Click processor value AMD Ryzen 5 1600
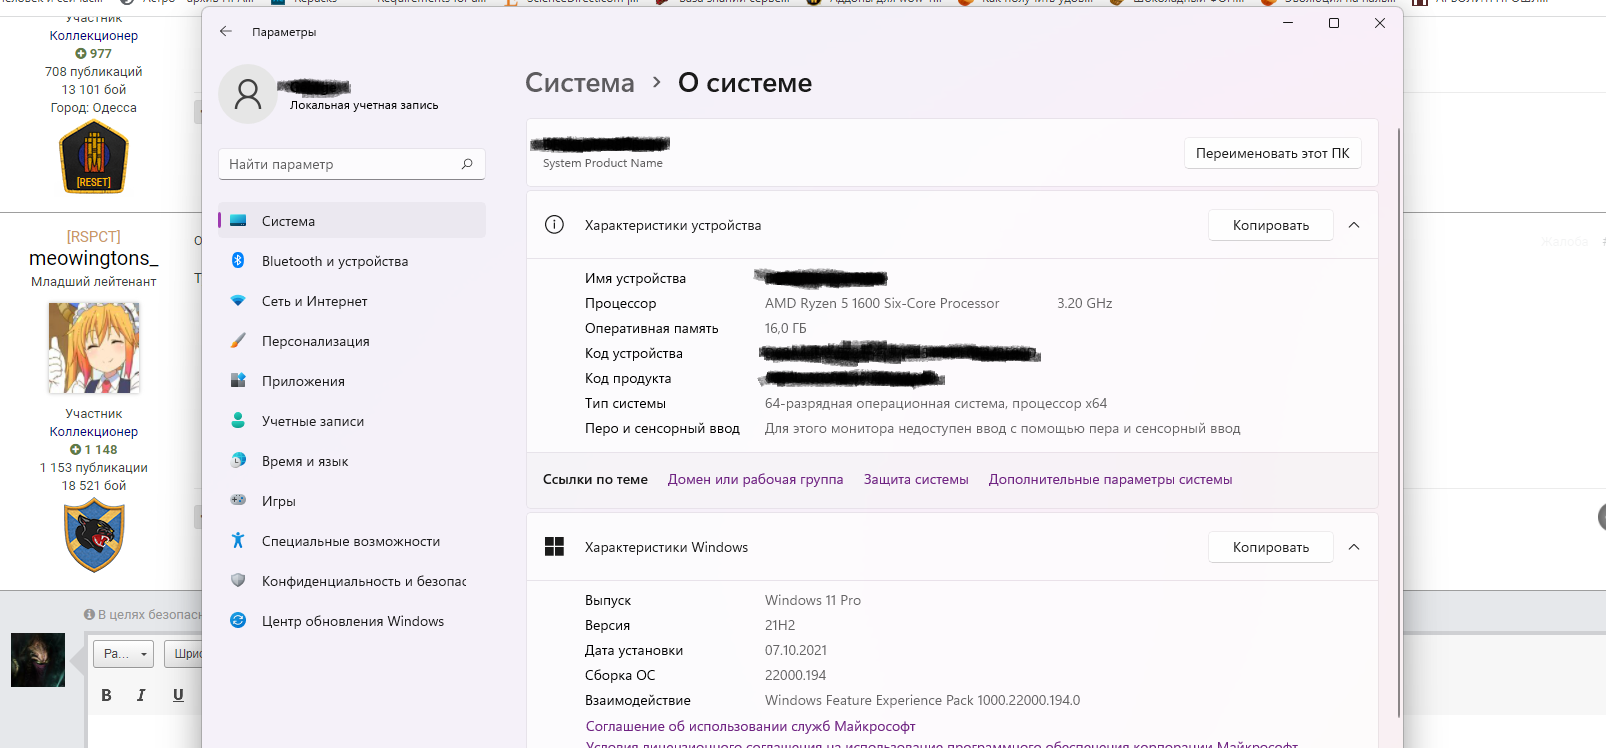 pos(882,303)
